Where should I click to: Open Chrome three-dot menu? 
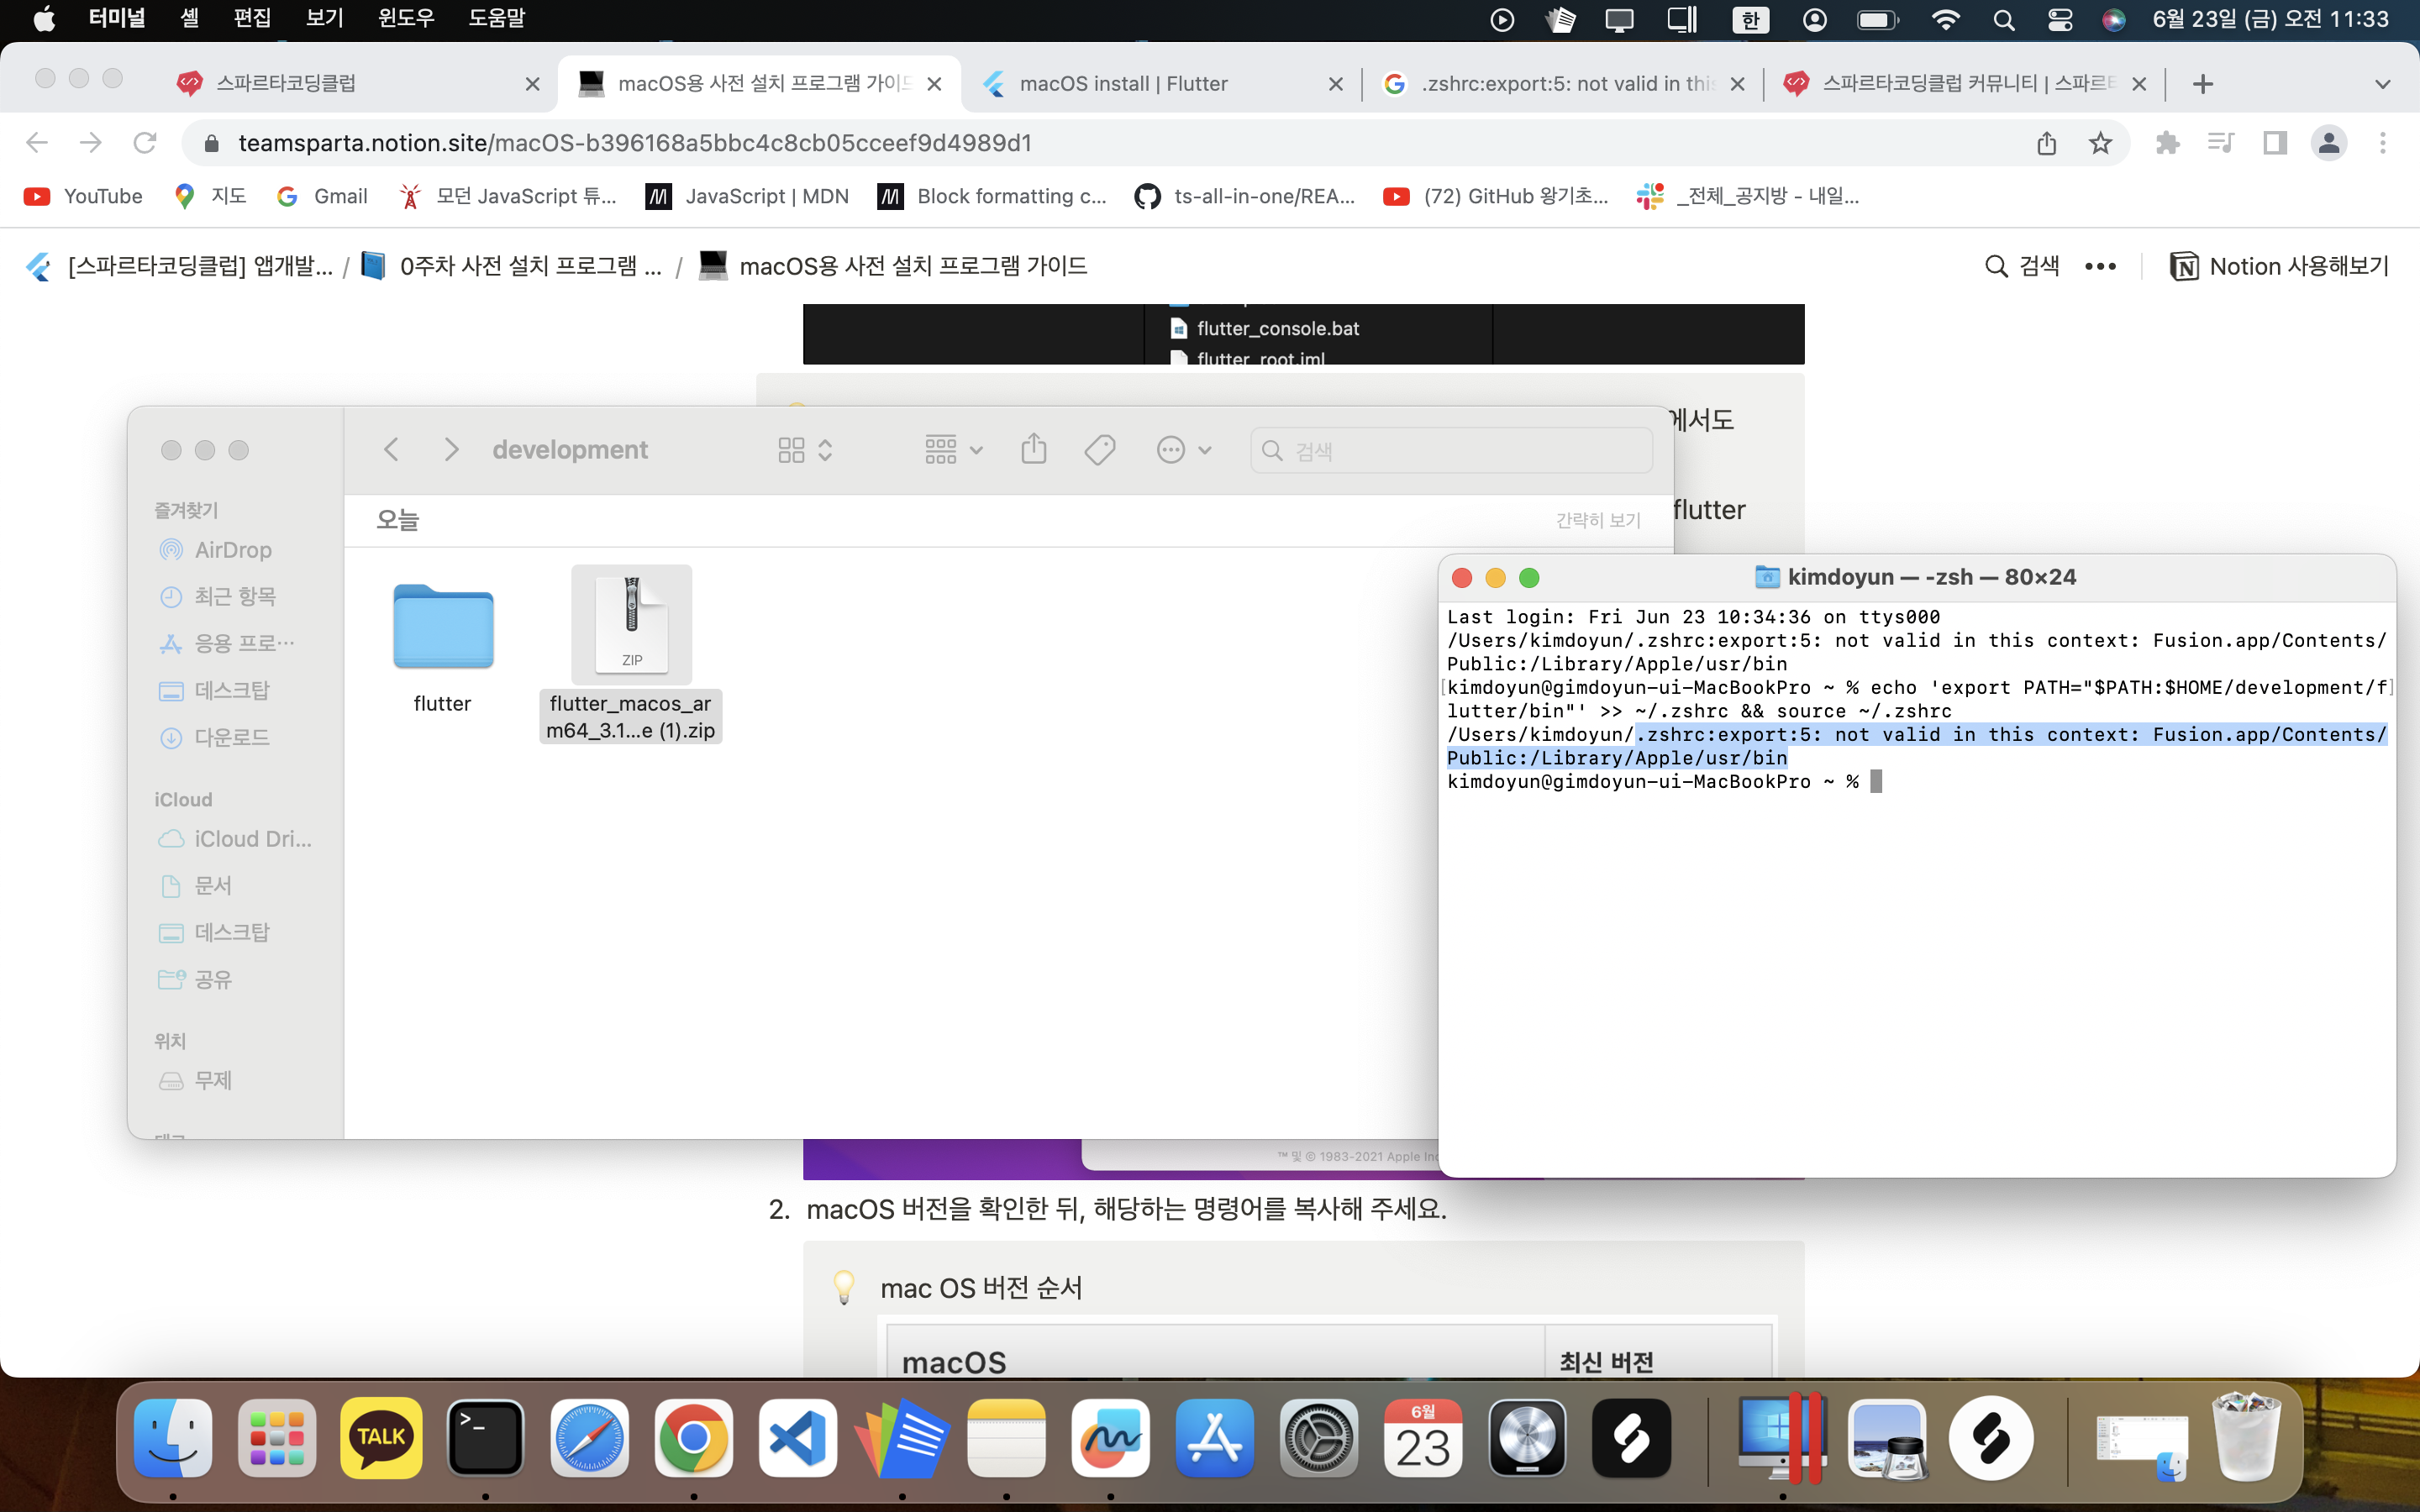[2383, 143]
